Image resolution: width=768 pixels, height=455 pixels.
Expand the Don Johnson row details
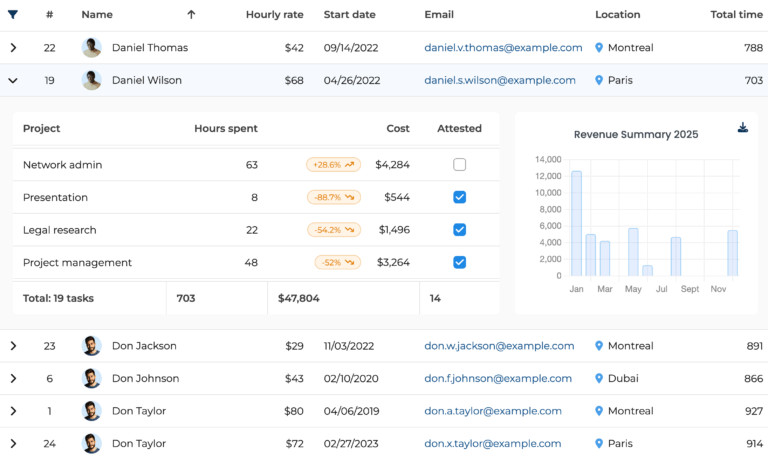(x=13, y=379)
